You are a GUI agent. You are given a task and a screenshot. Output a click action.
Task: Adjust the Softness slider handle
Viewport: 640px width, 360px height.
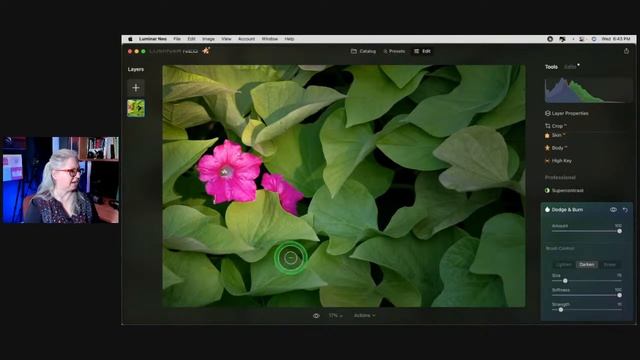tap(619, 295)
